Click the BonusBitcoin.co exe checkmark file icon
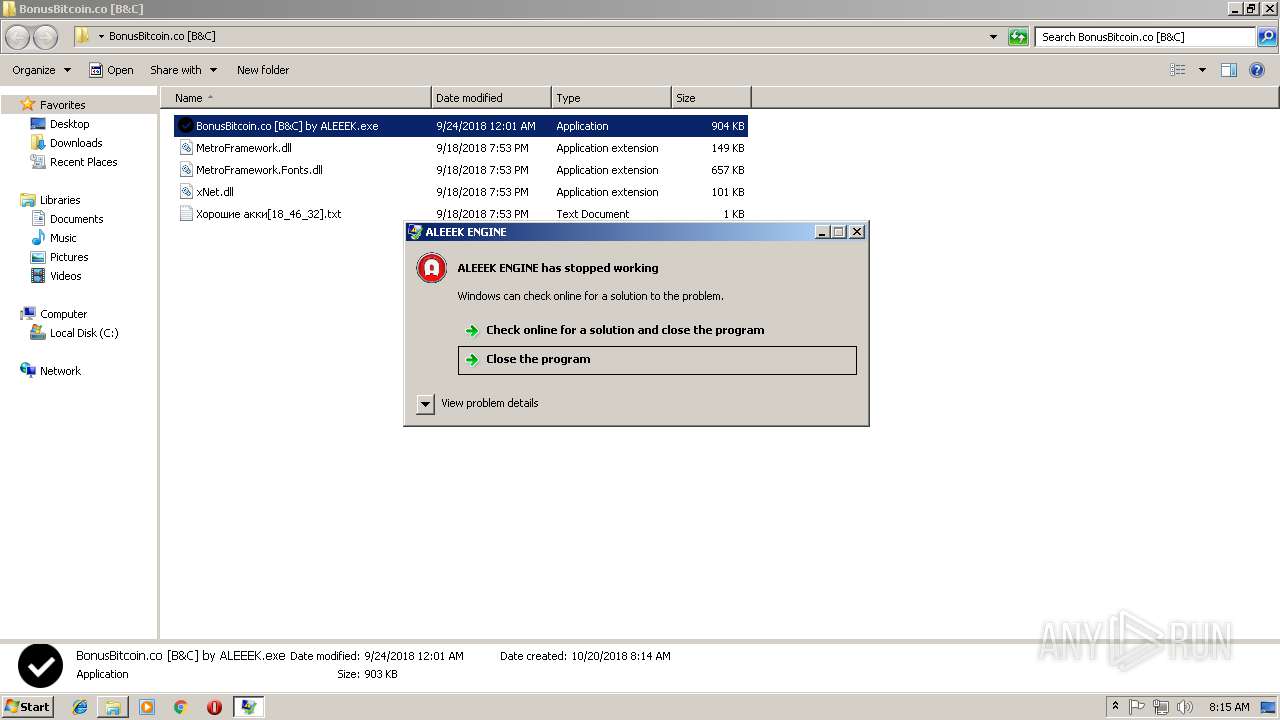Image resolution: width=1280 pixels, height=720 pixels. pos(185,126)
